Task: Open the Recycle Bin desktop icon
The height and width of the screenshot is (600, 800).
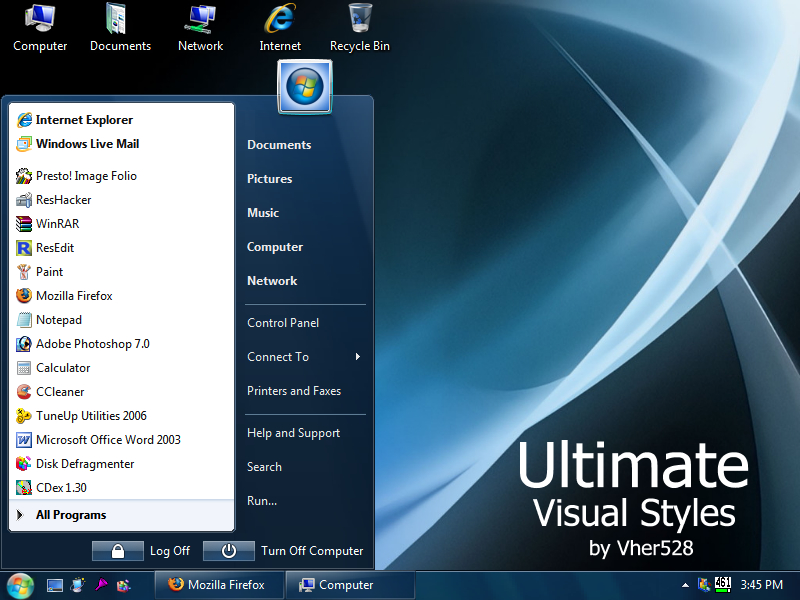Action: 360,28
